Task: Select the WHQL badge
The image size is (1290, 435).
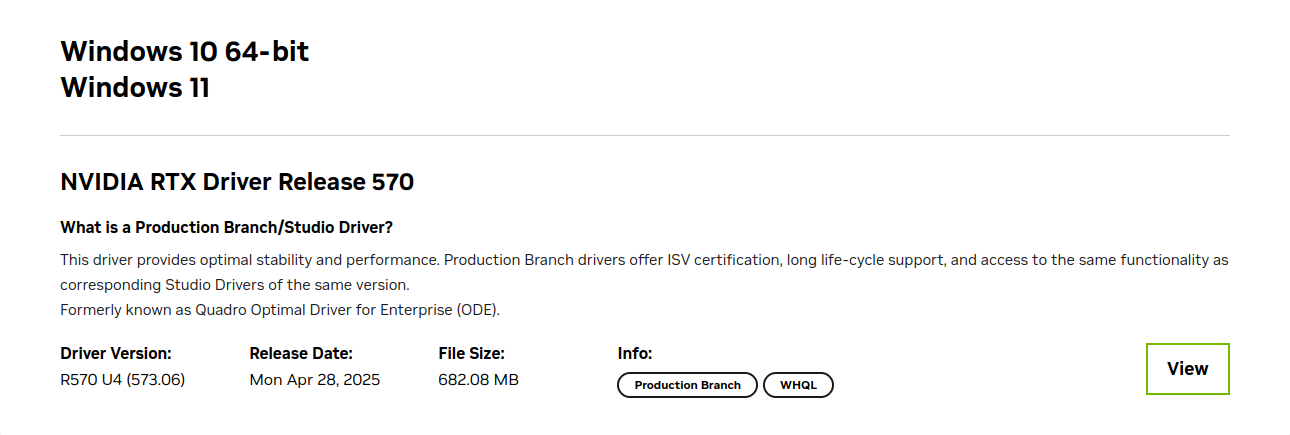Action: click(x=798, y=385)
